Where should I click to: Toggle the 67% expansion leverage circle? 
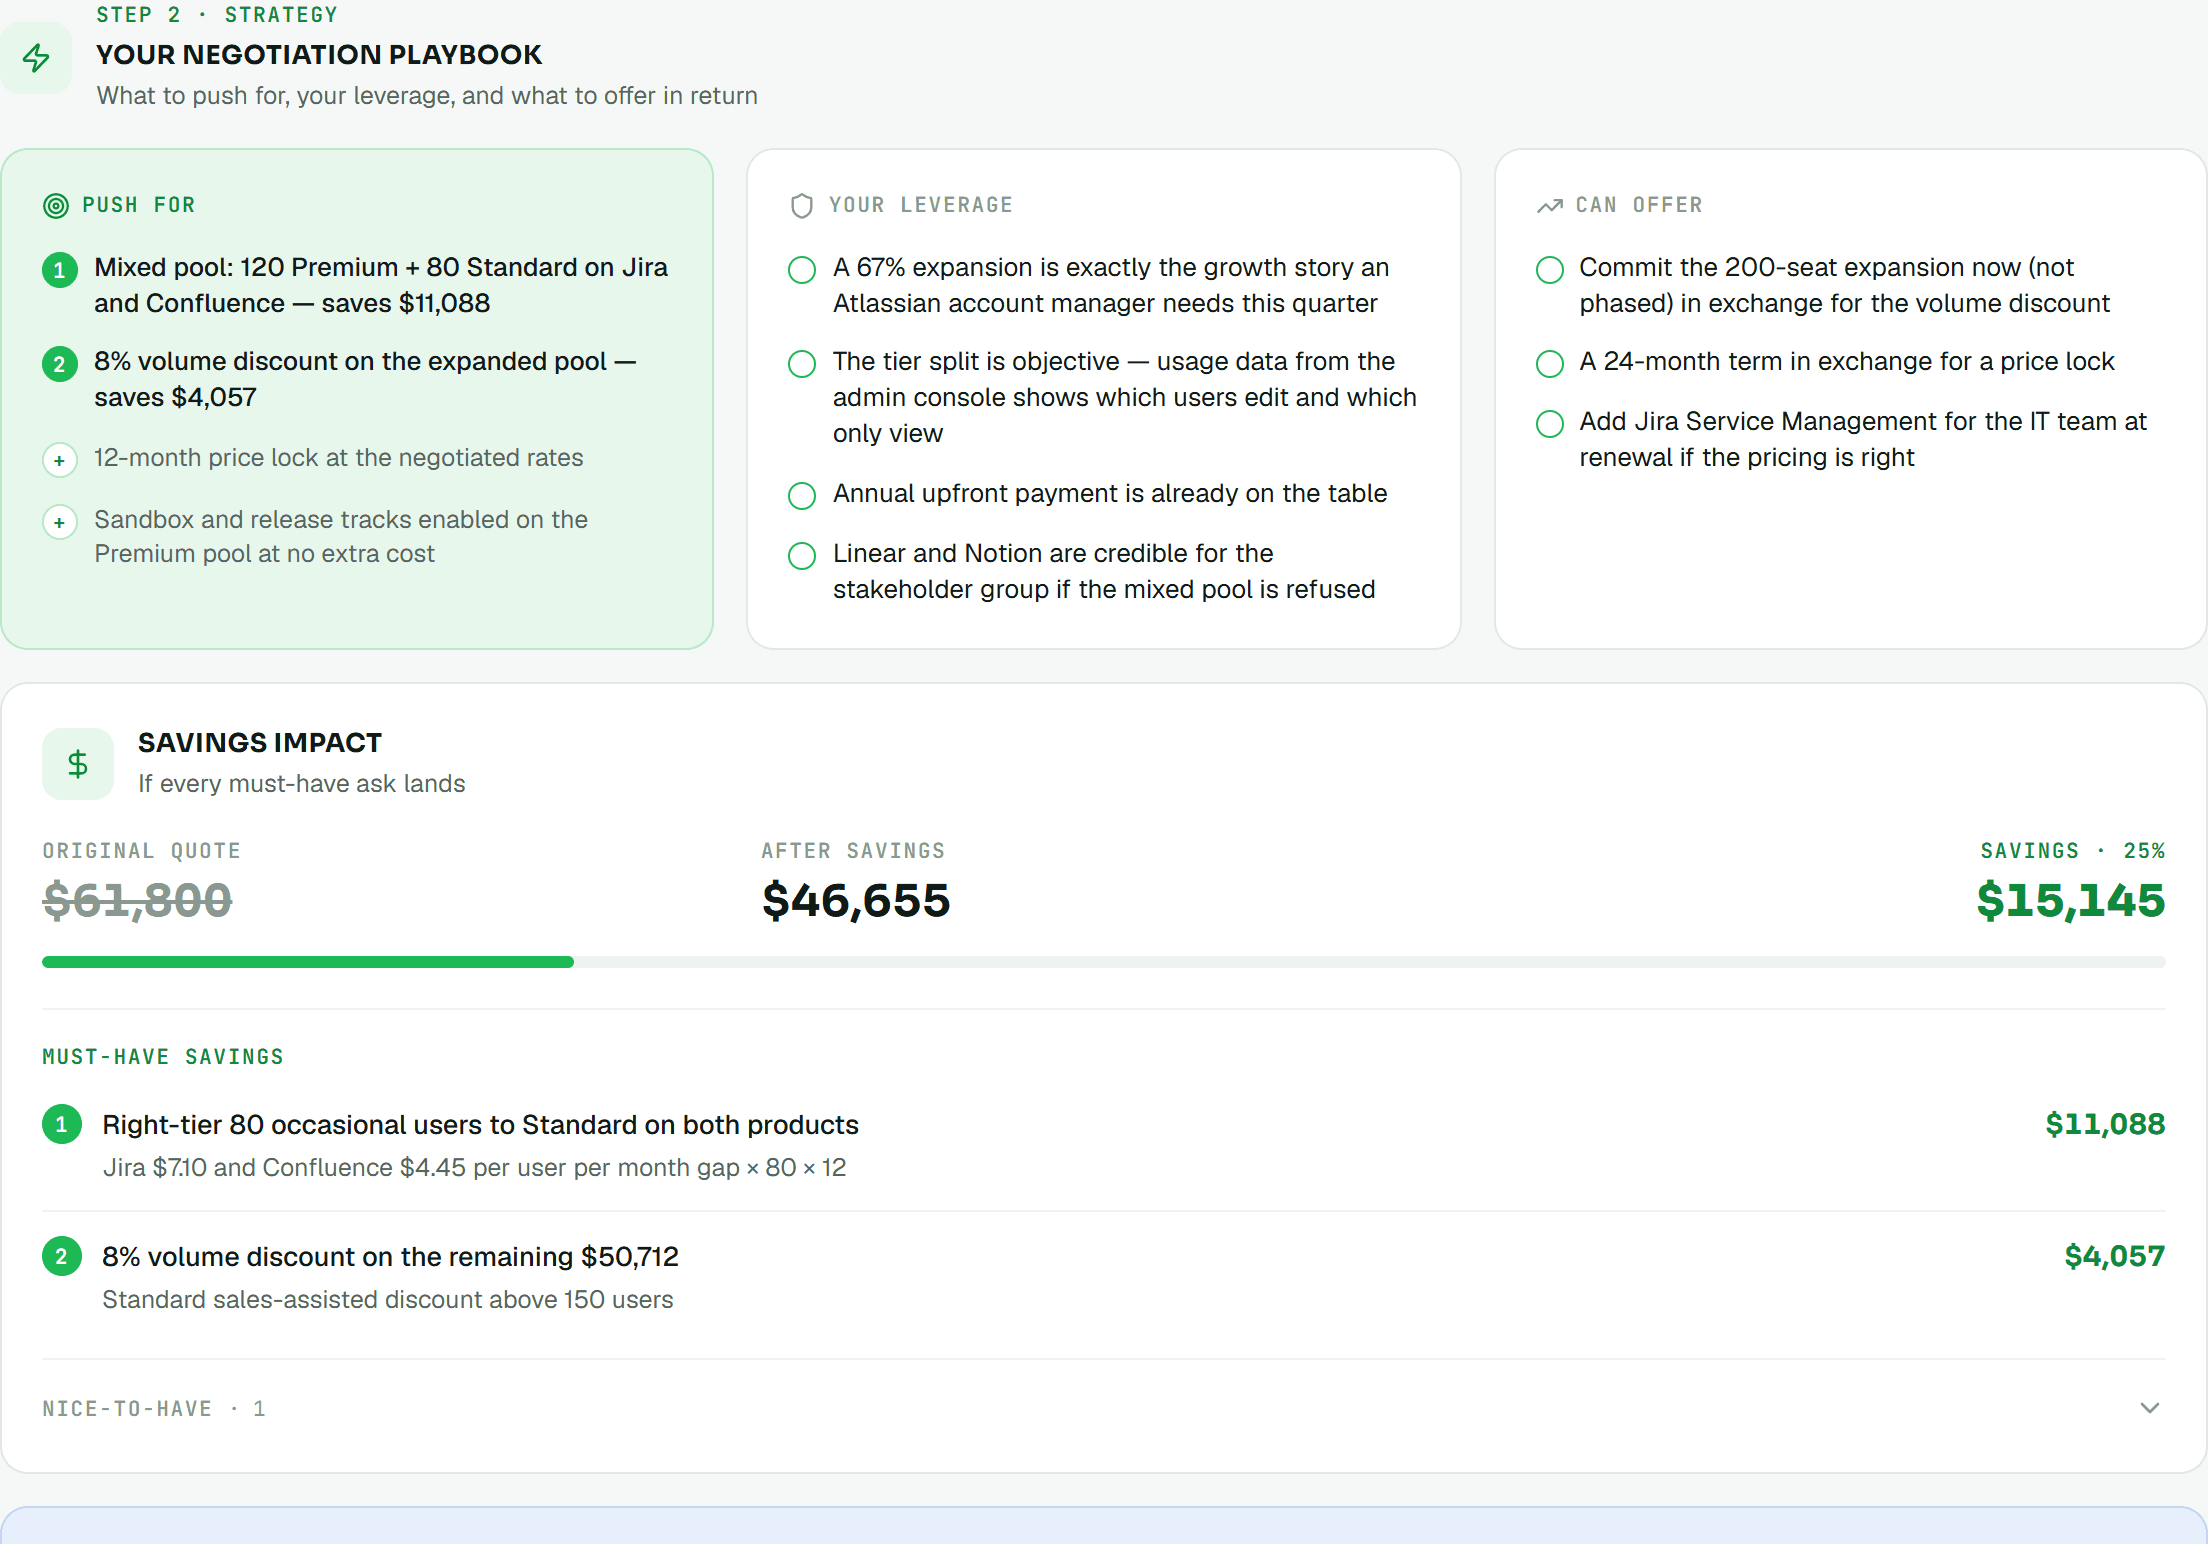[x=802, y=270]
